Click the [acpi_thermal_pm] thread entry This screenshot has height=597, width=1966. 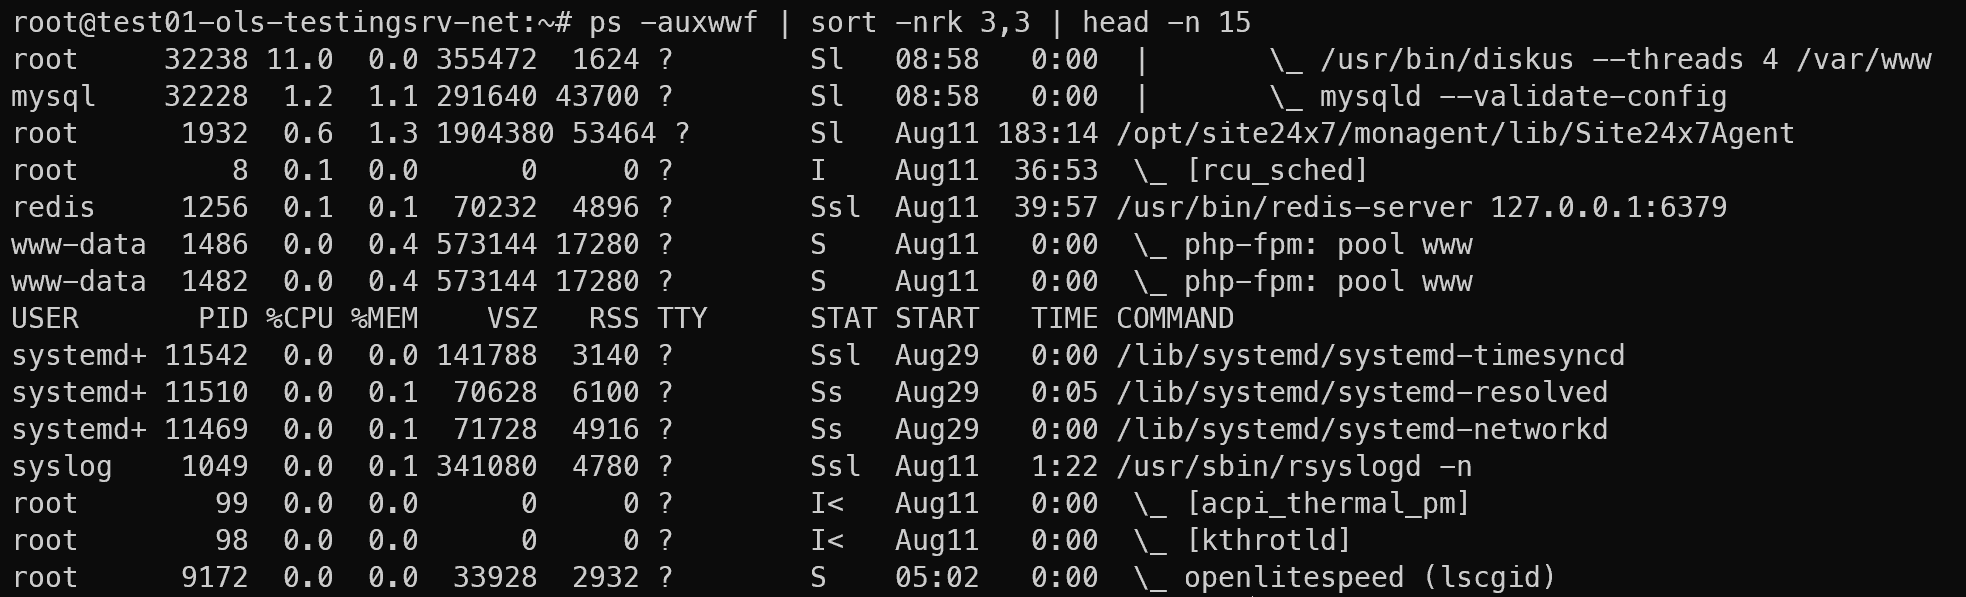tap(1327, 503)
